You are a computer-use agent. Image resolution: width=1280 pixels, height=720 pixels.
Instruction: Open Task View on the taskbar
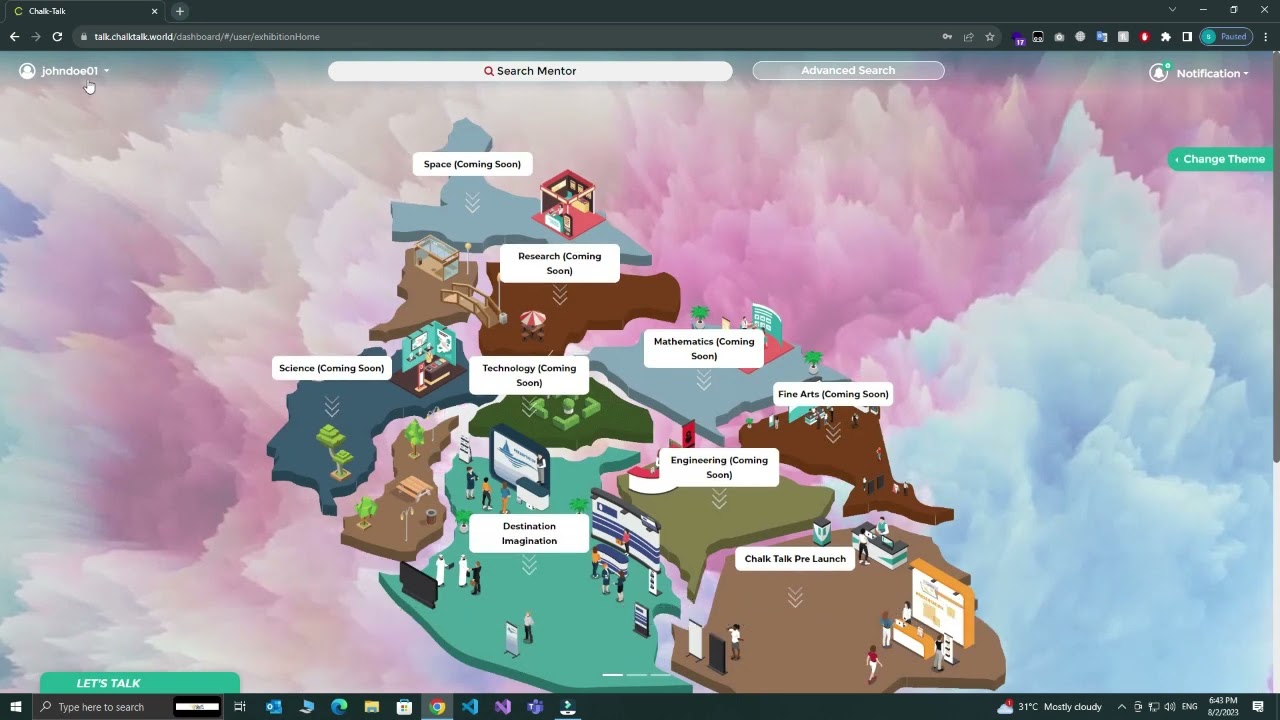240,707
